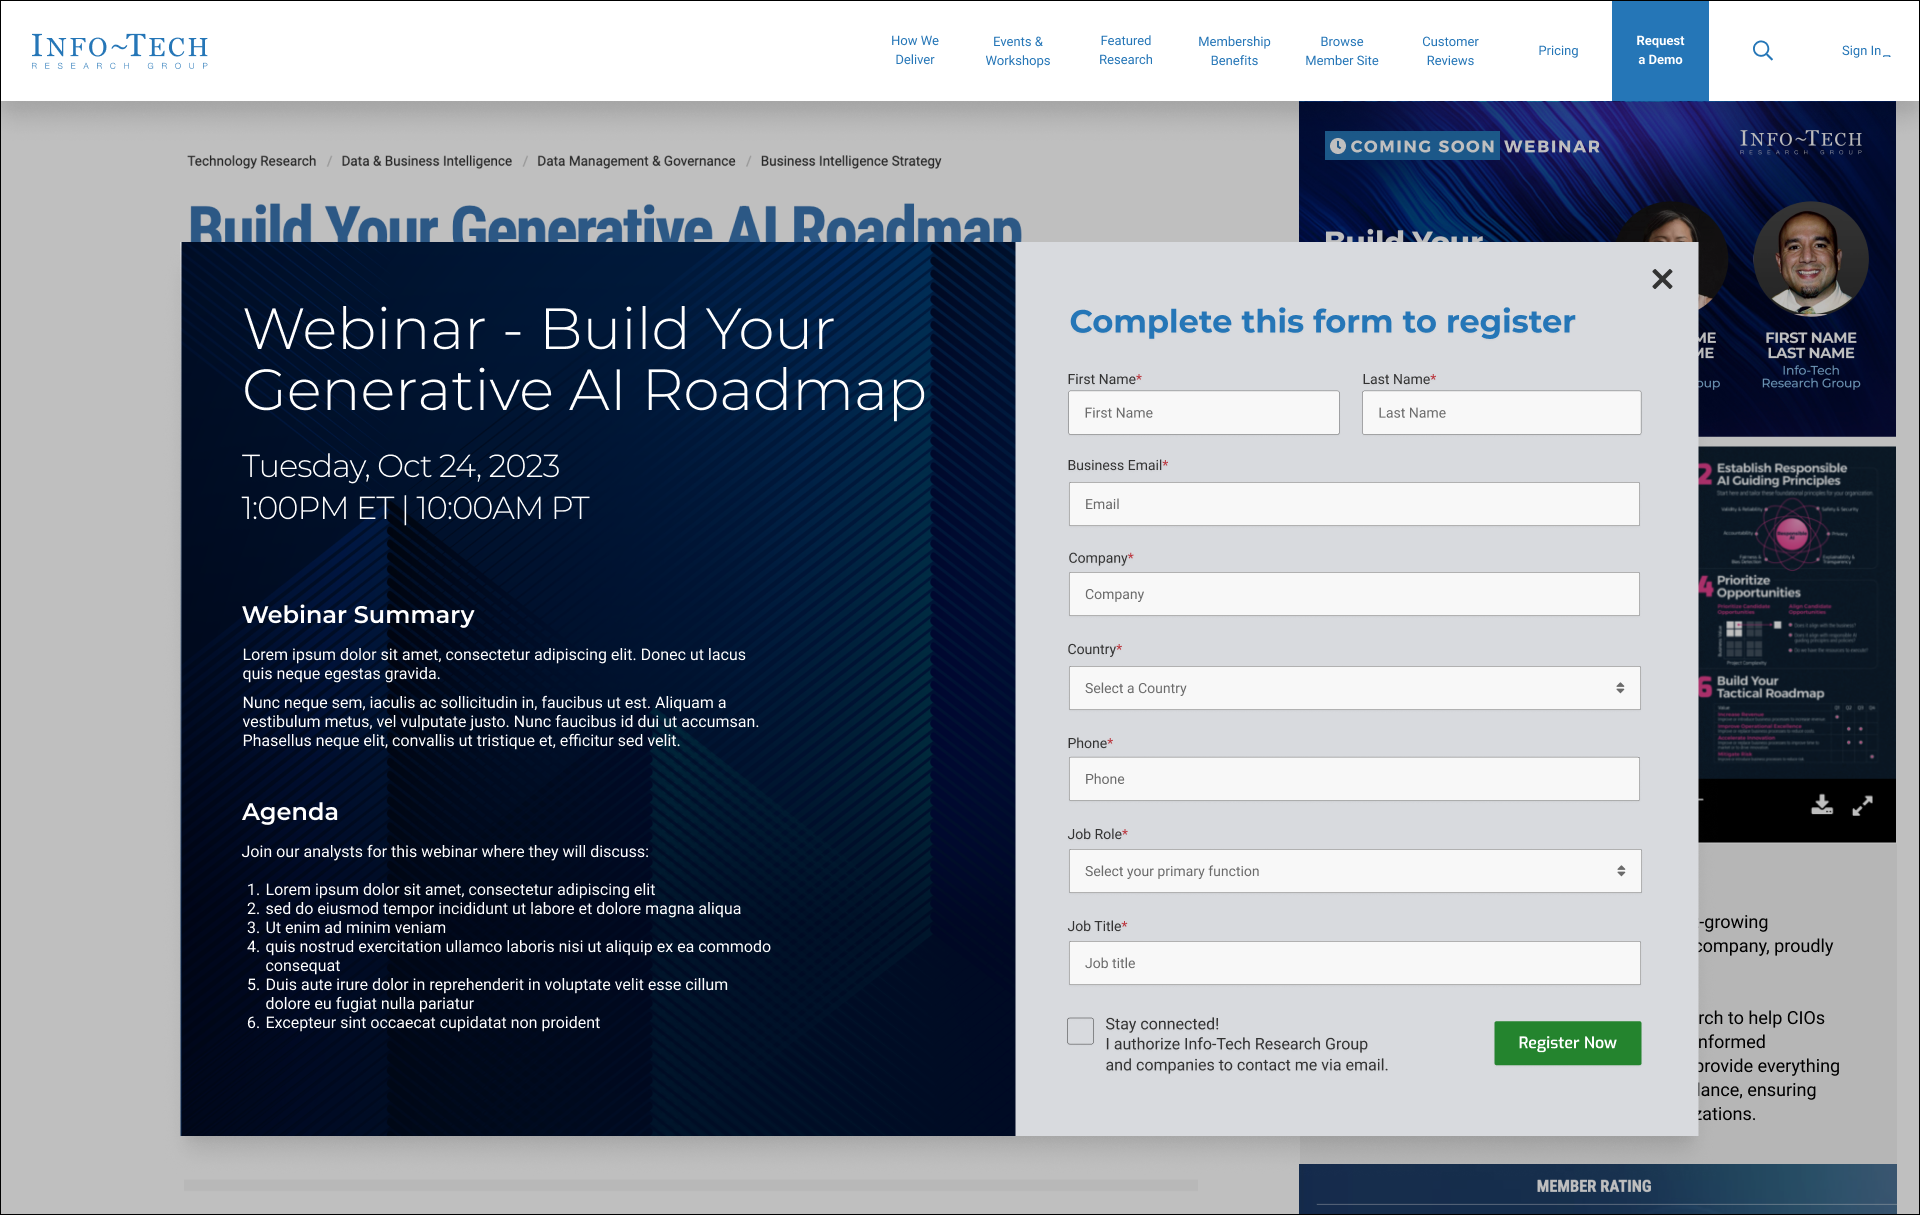
Task: Click the Request a Demo button
Action: pos(1660,51)
